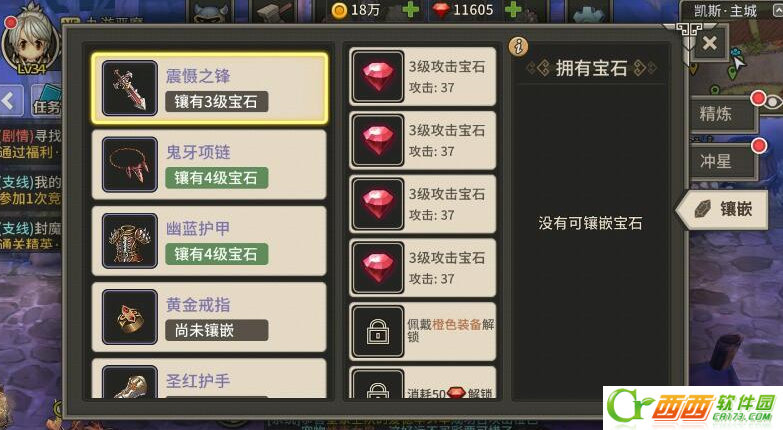Select the 幽蓝护甲 armor icon
Image resolution: width=783 pixels, height=430 pixels.
coord(130,241)
